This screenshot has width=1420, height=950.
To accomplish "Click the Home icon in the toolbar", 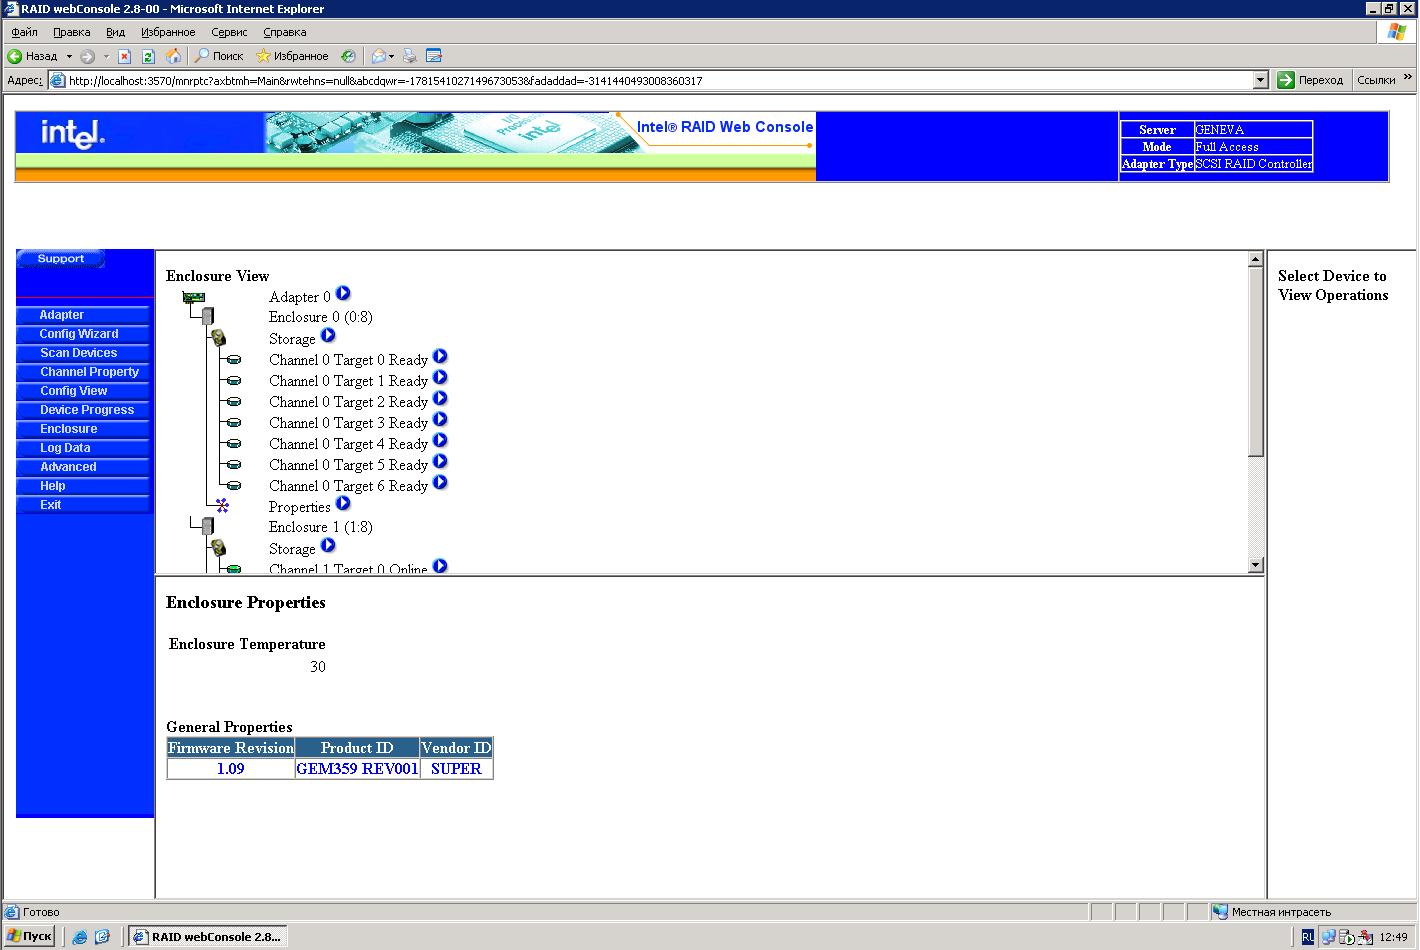I will (173, 56).
